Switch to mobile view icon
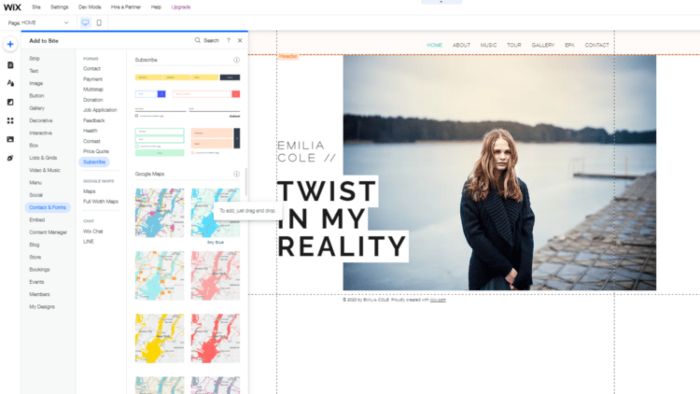This screenshot has height=394, width=700. coord(99,23)
